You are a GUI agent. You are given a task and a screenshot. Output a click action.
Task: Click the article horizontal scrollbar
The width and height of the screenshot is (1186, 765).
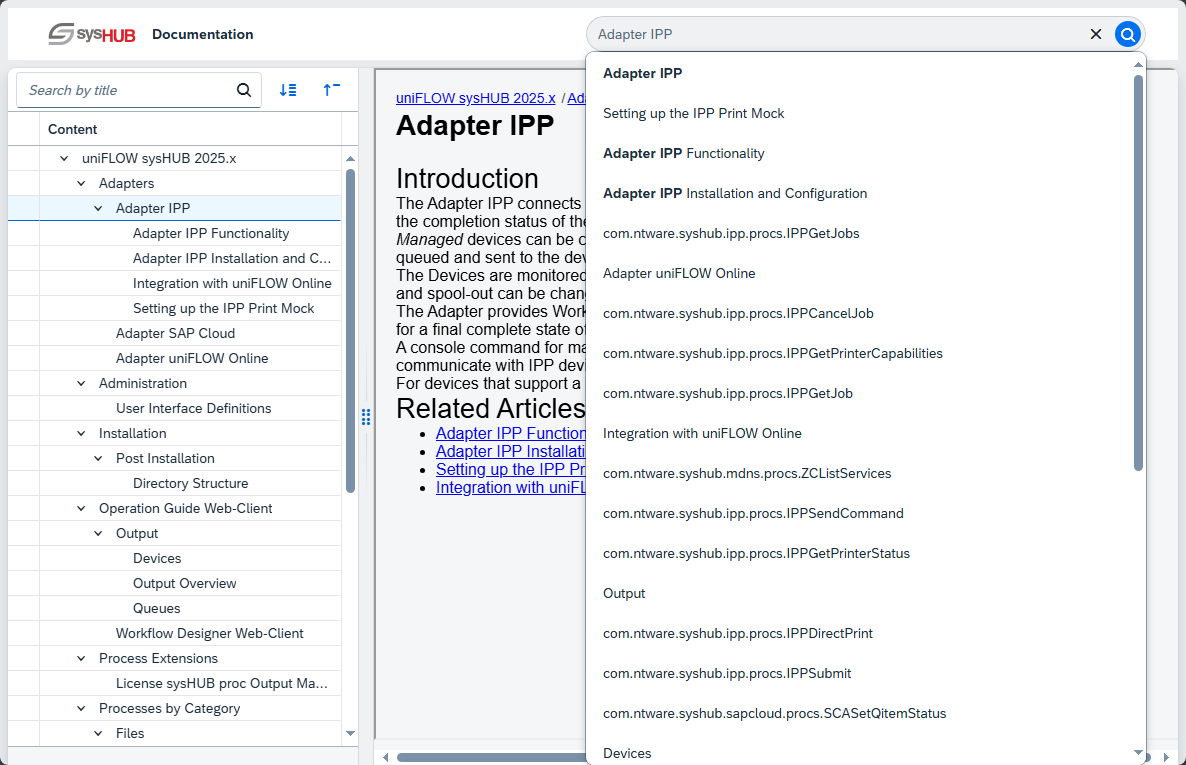point(492,757)
